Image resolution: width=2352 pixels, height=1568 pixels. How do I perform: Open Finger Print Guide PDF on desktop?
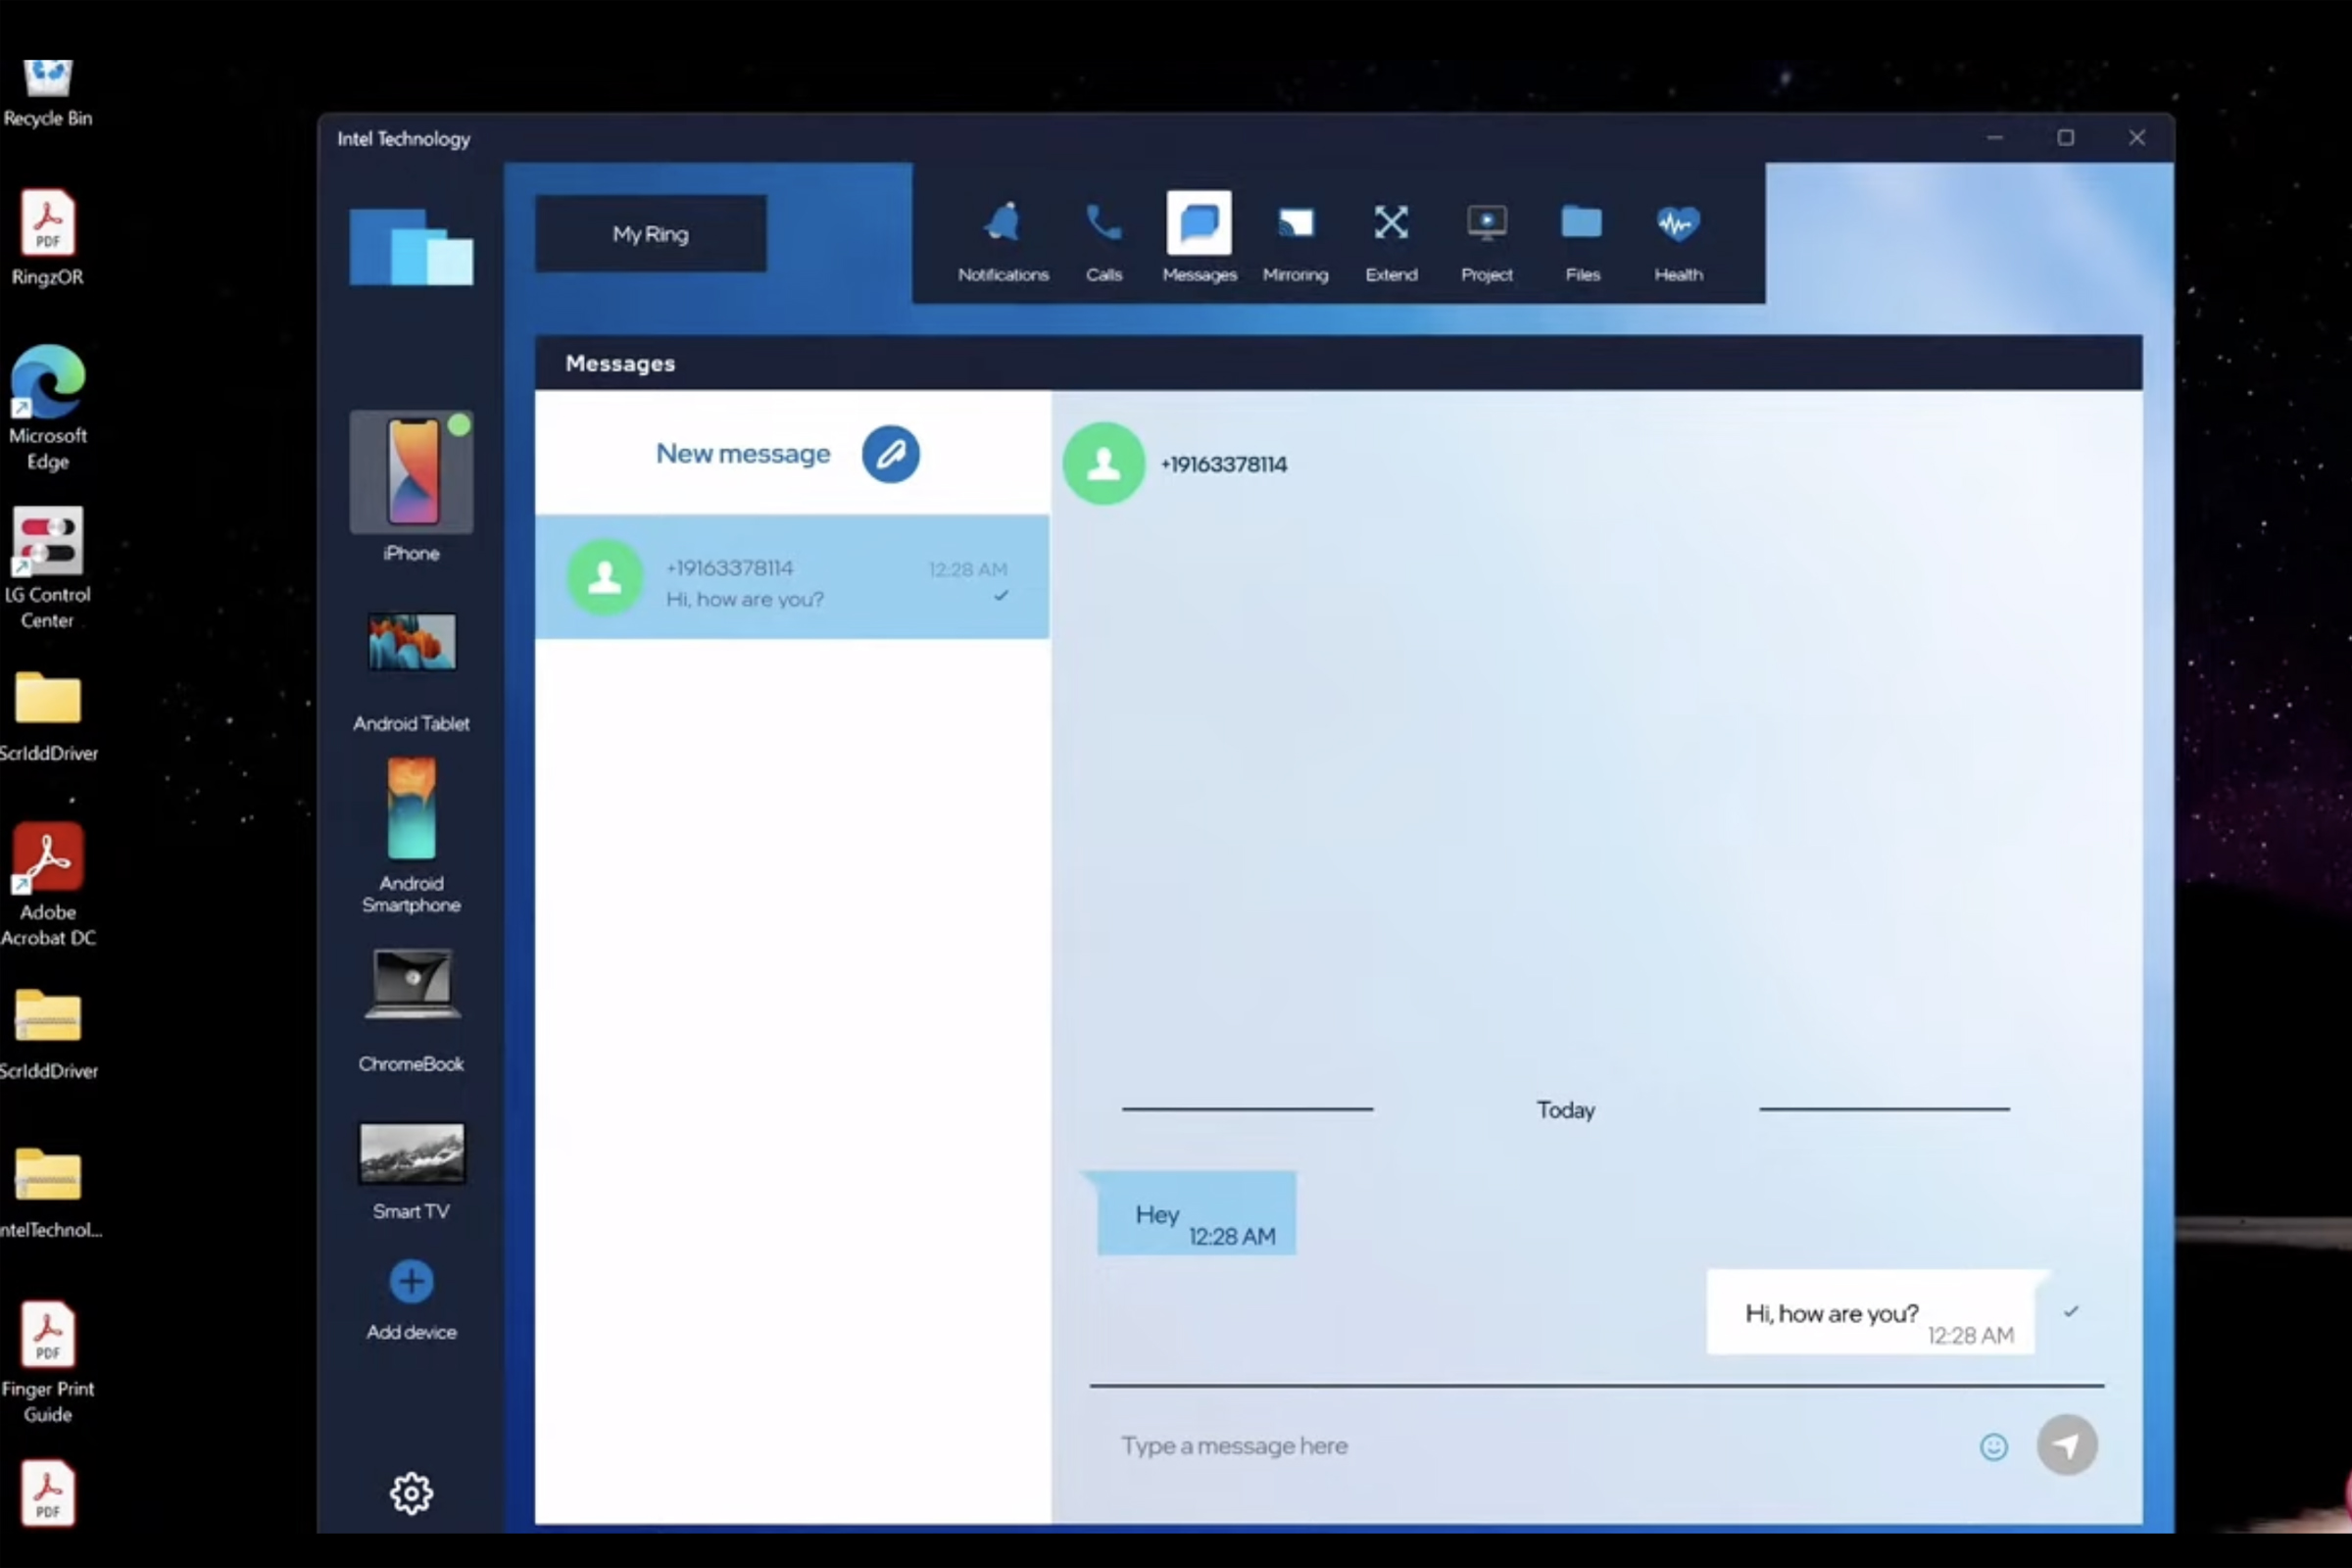(x=48, y=1362)
